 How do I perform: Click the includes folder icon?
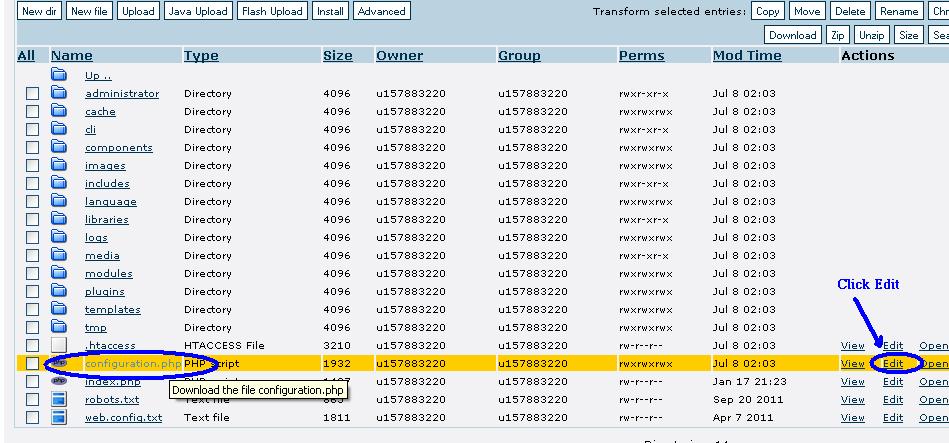click(x=59, y=183)
